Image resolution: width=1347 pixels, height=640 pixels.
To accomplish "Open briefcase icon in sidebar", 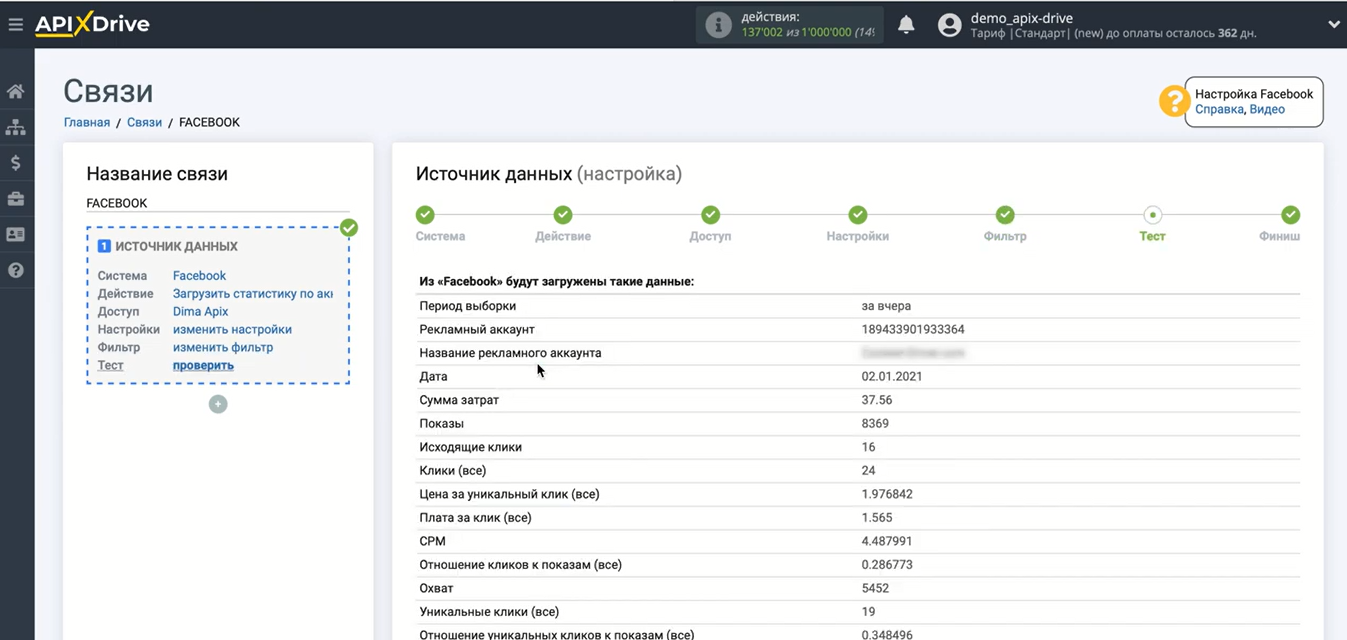I will tap(16, 199).
